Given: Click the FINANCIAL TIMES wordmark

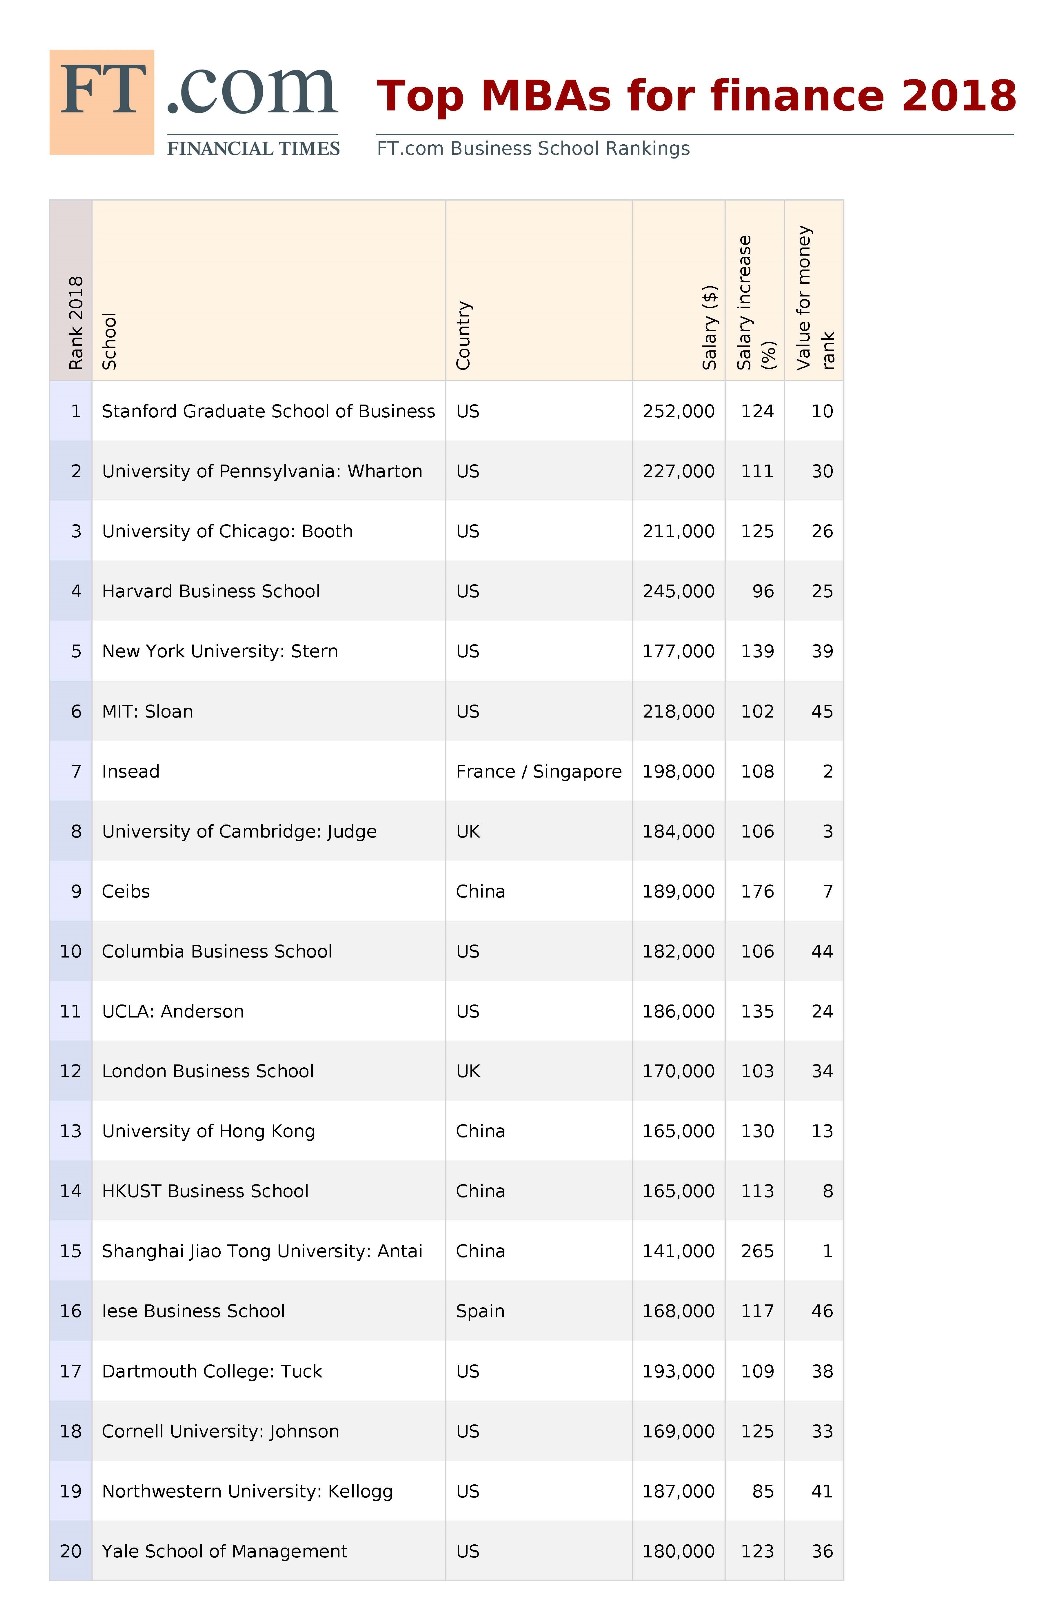Looking at the screenshot, I should point(253,148).
